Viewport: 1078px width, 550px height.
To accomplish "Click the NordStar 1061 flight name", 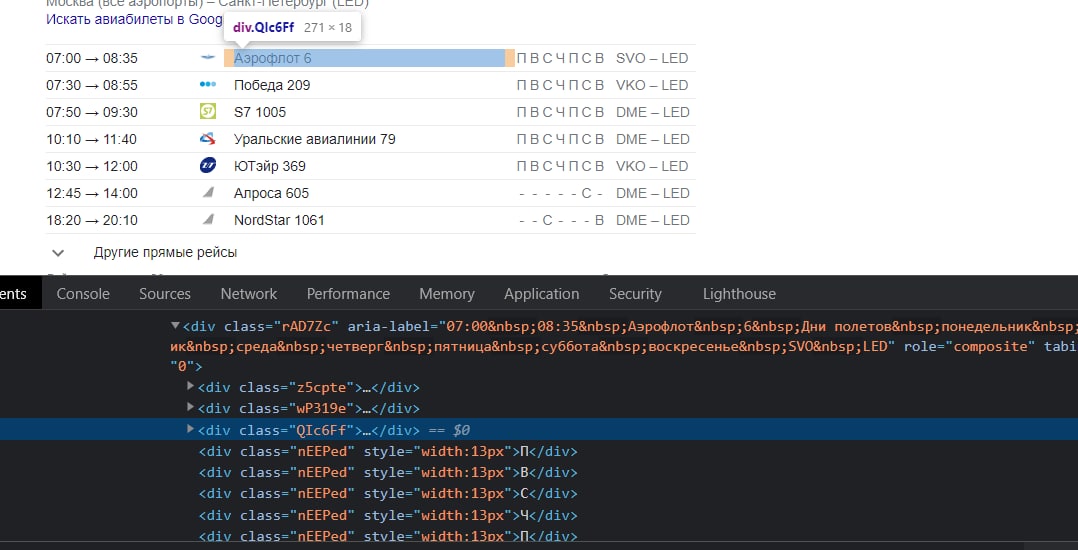I will [x=279, y=220].
